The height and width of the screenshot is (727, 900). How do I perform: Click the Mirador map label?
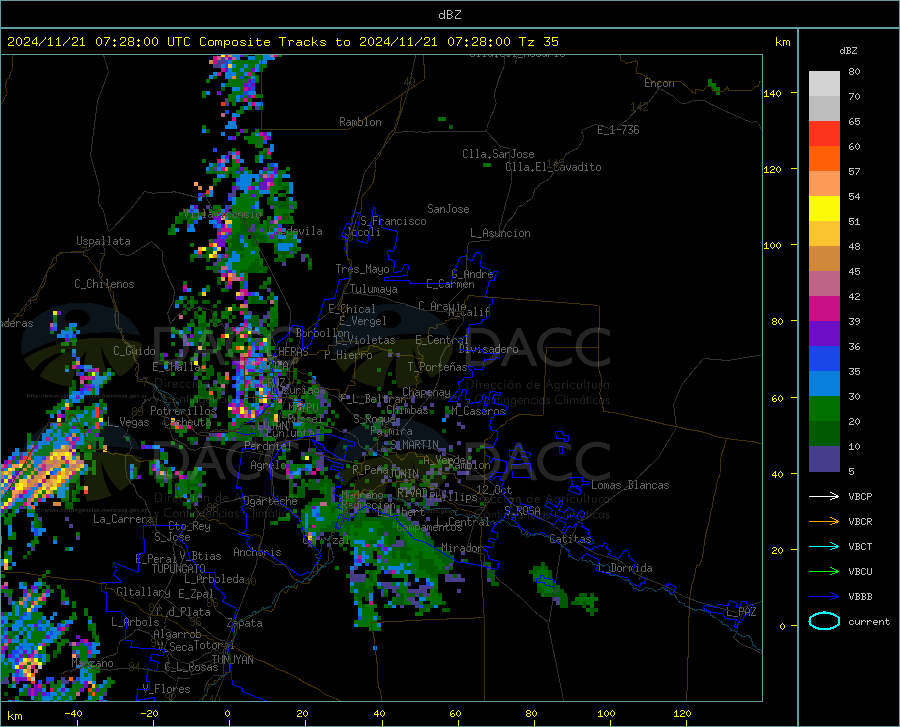pyautogui.click(x=462, y=548)
